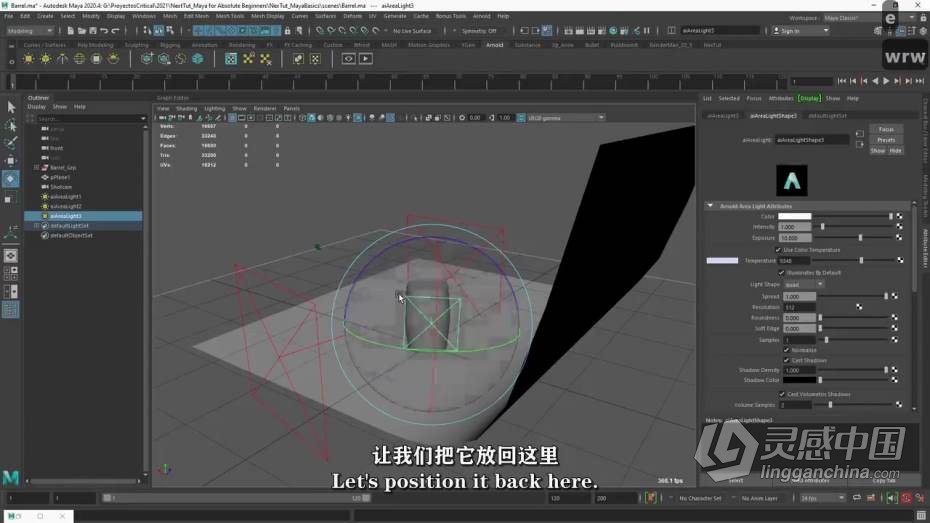Choose the Rotate tool in toolbox
930x523 pixels.
11,178
